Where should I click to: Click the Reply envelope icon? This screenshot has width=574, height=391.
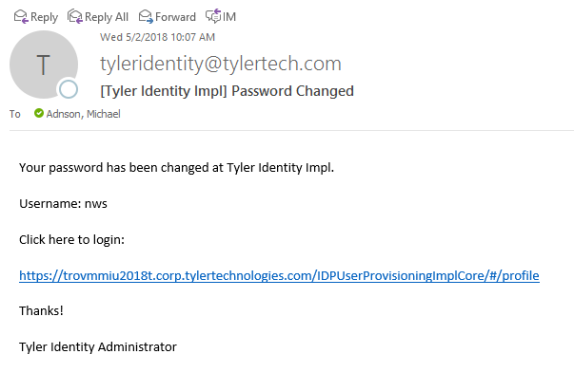point(21,17)
